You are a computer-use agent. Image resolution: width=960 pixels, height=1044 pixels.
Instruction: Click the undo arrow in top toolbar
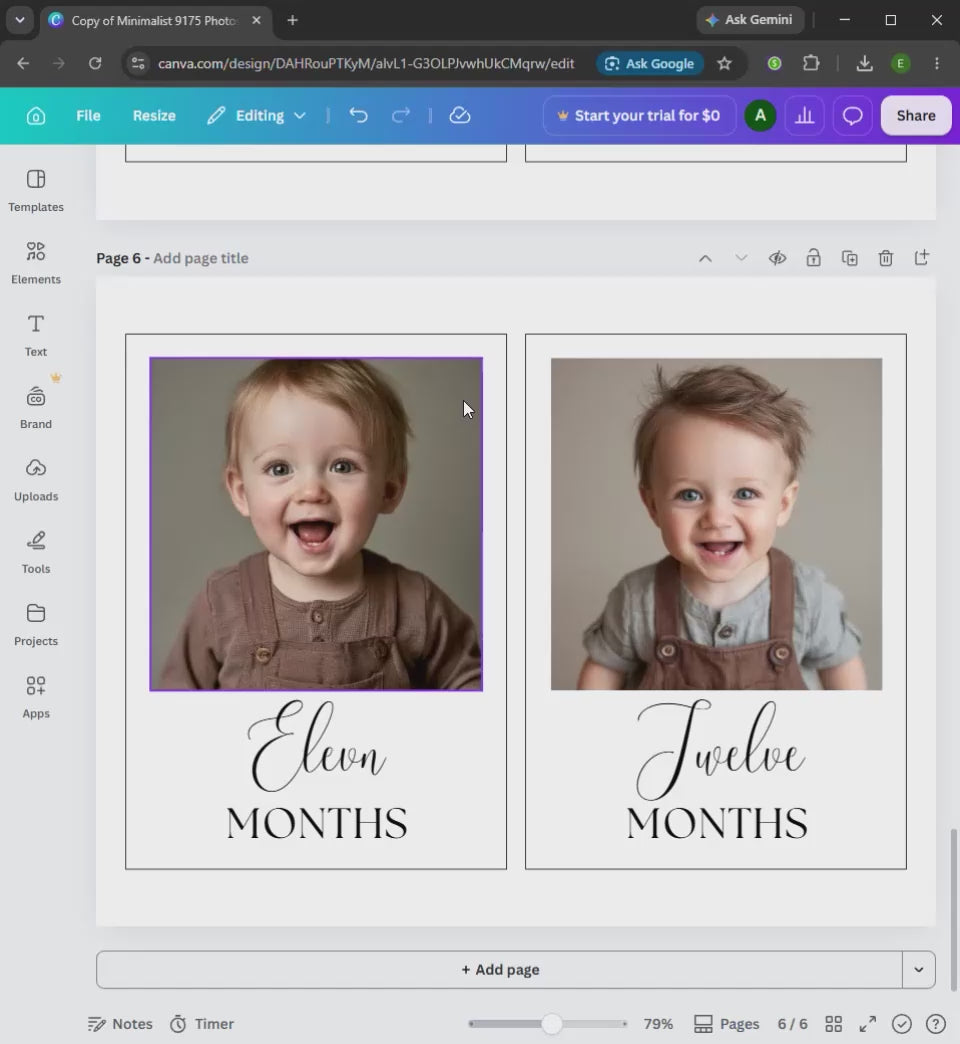point(358,115)
